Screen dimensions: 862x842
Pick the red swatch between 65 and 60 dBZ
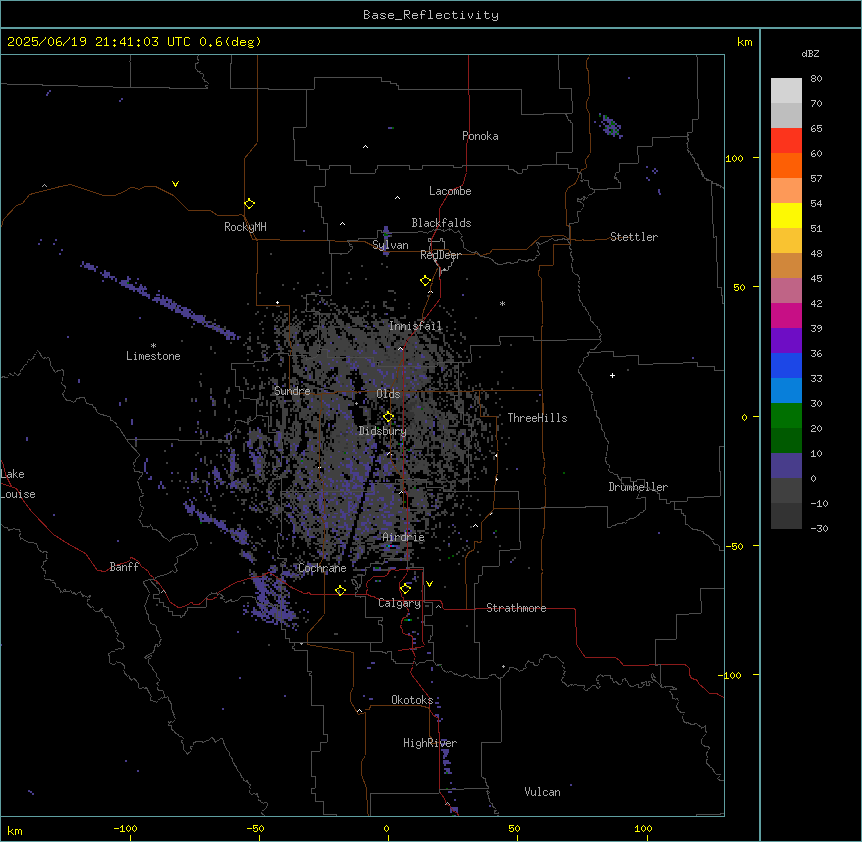[x=786, y=141]
